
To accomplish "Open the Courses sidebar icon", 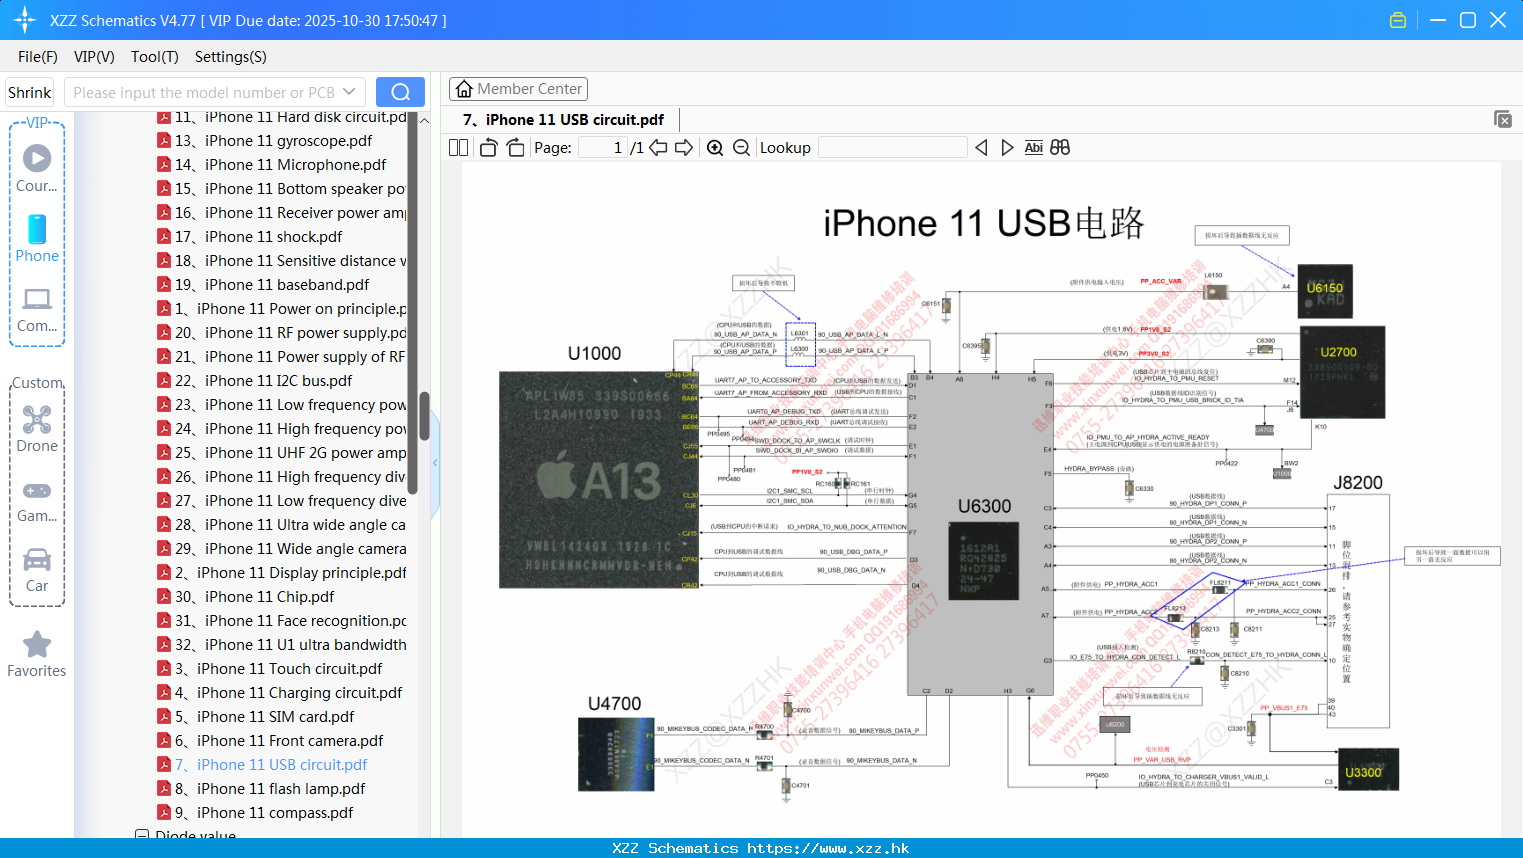I will click(37, 168).
